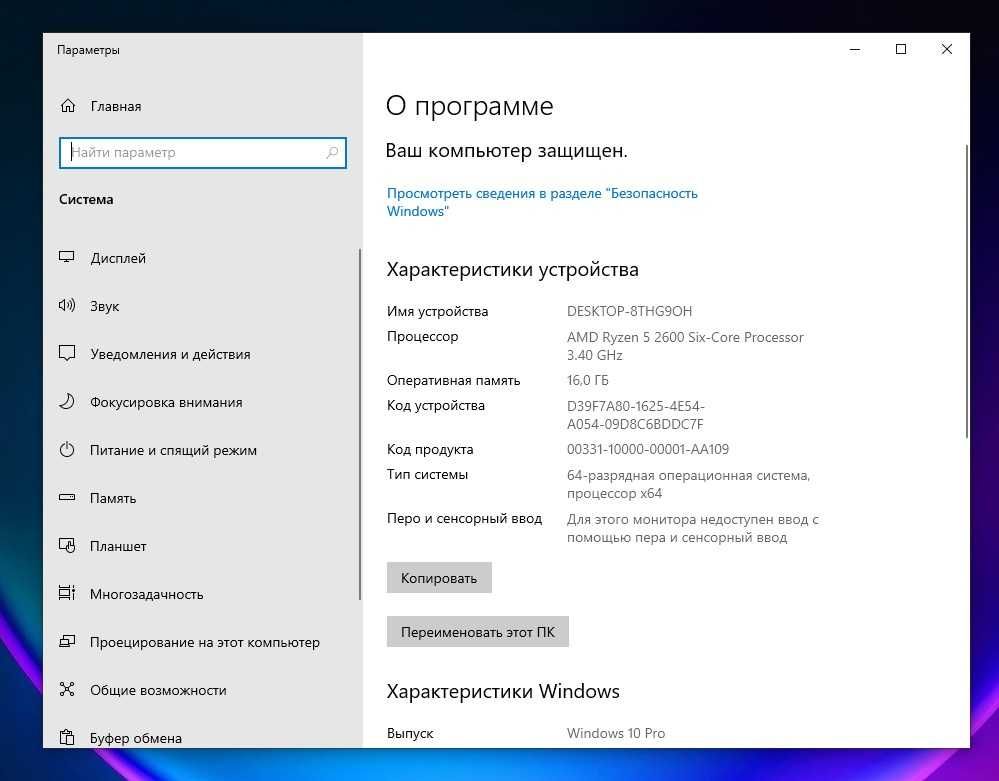Focus the Найти параметр search field
Viewport: 999px width, 781px height.
pos(203,153)
